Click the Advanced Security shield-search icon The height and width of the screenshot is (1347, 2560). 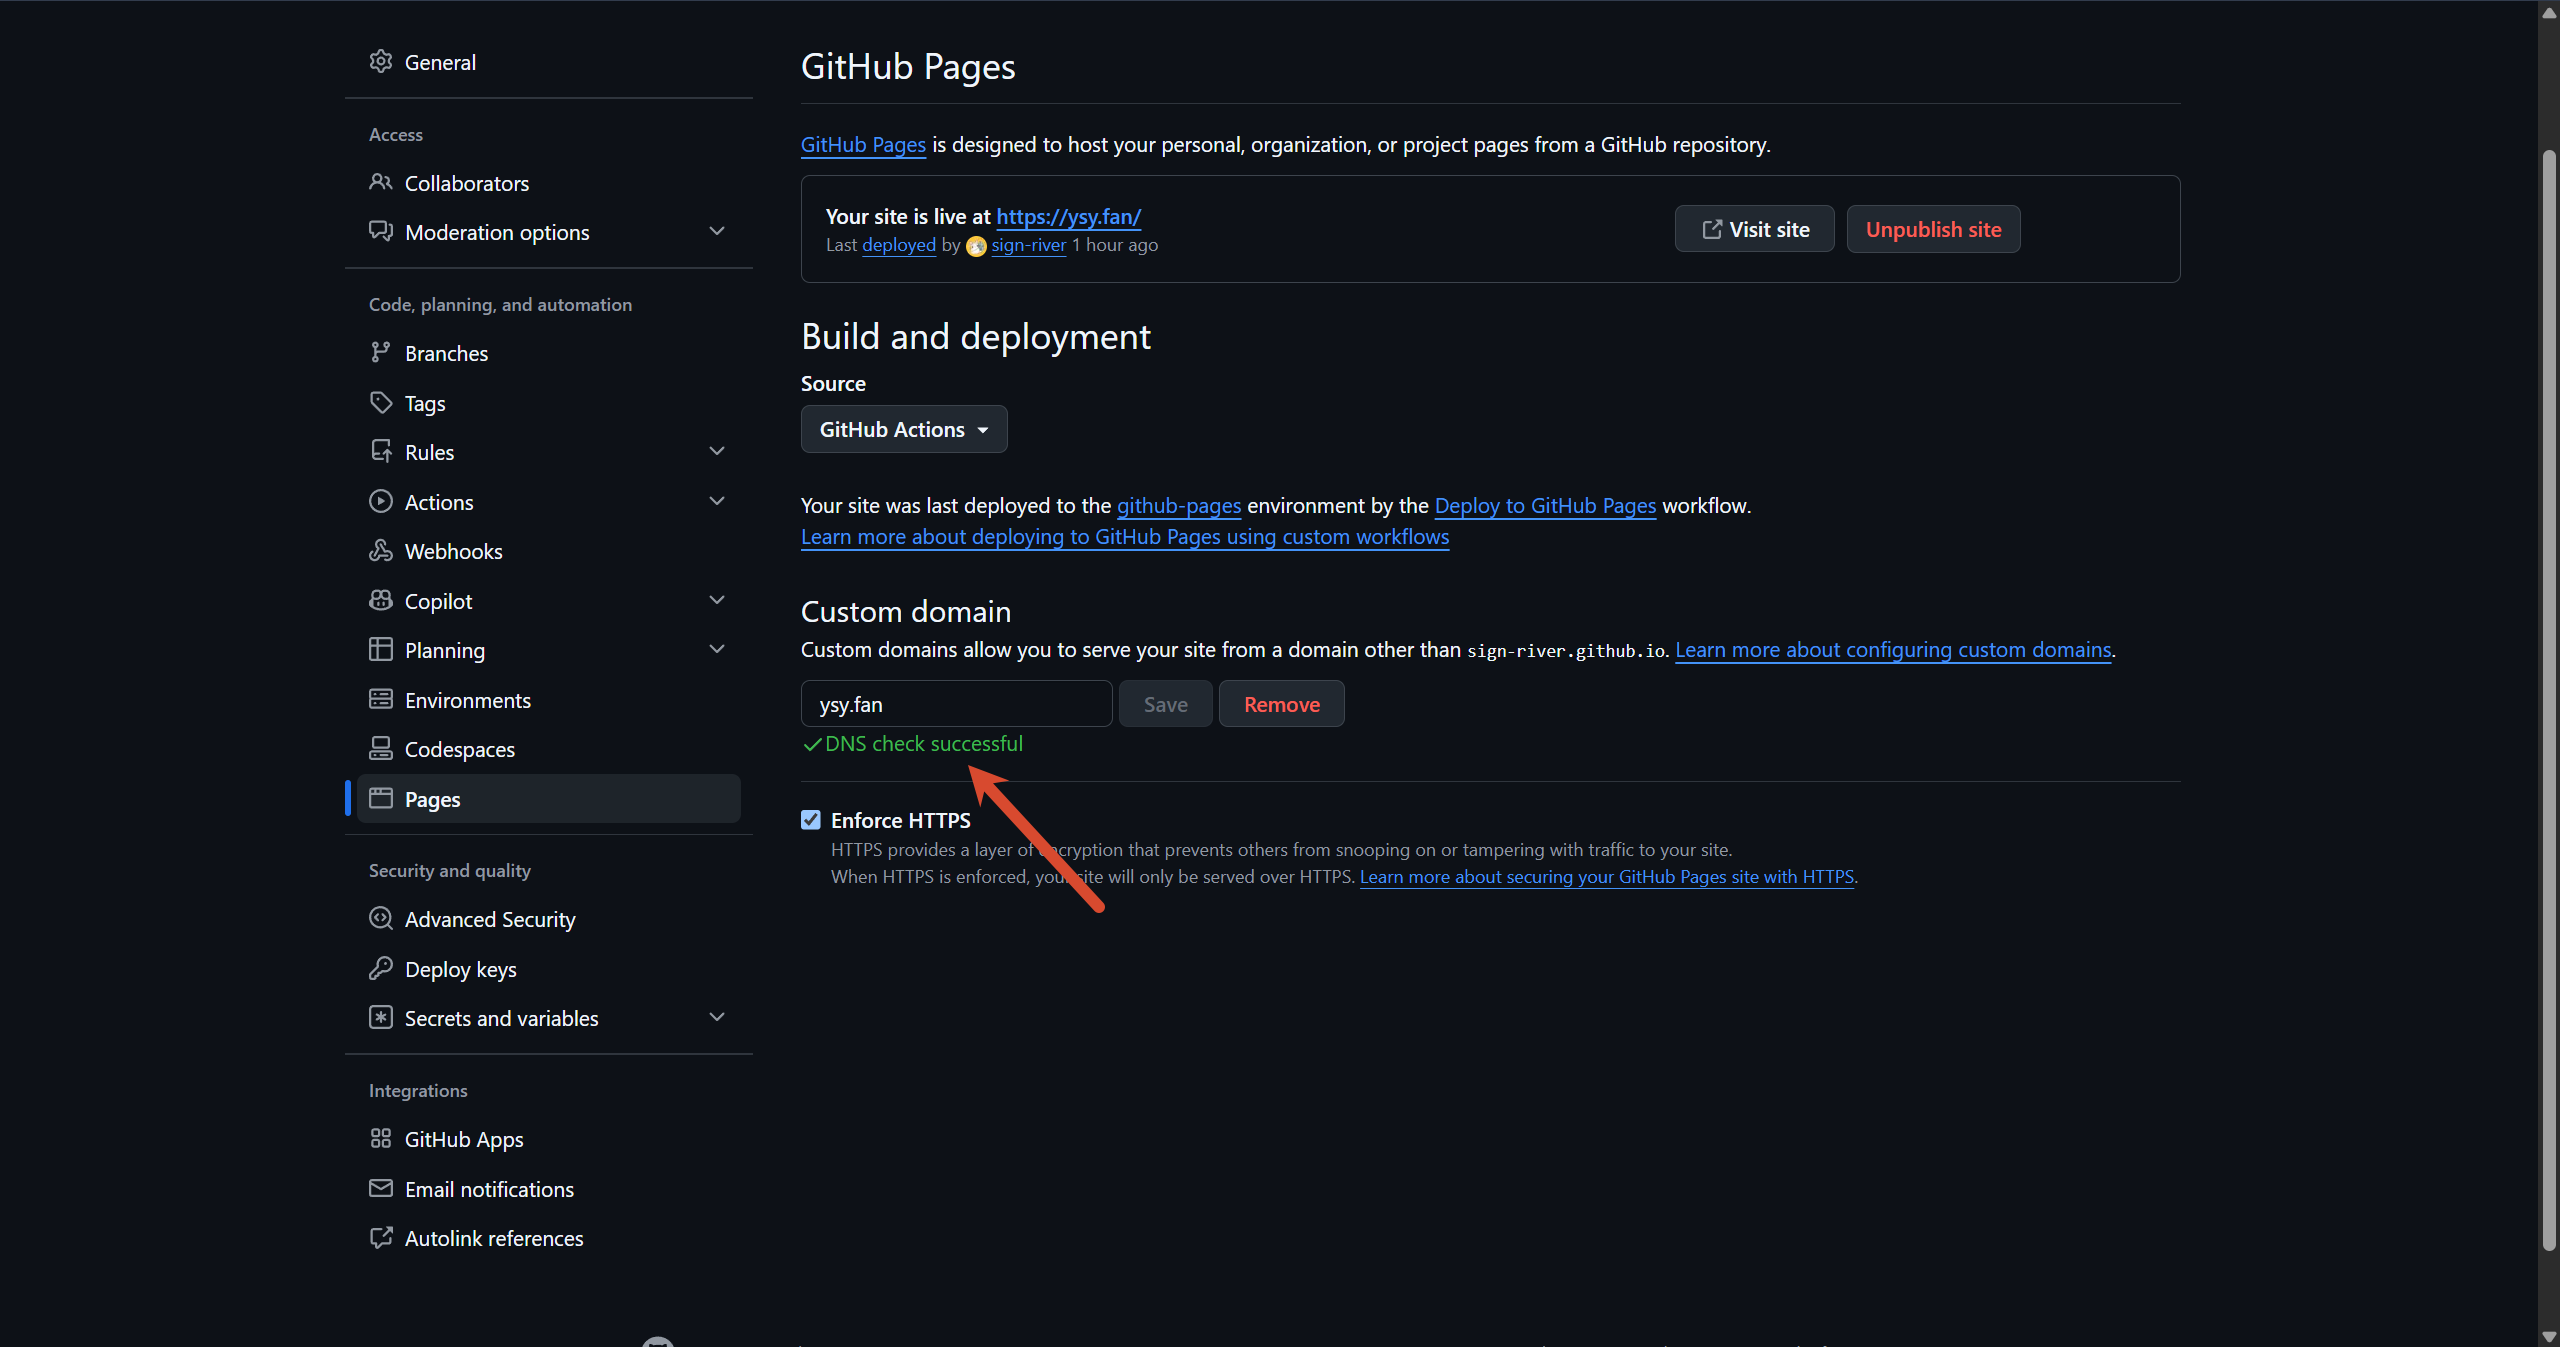point(380,919)
